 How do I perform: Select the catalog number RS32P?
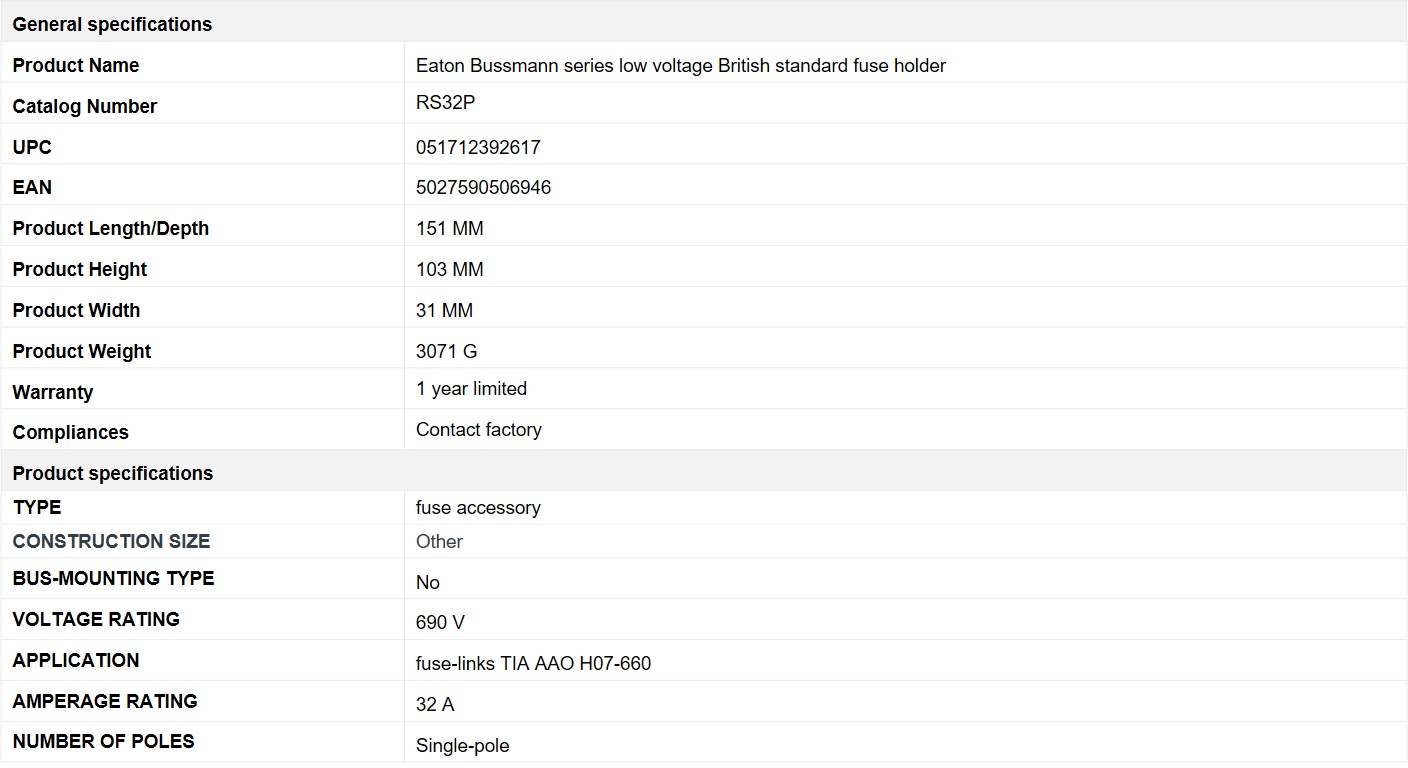[445, 102]
